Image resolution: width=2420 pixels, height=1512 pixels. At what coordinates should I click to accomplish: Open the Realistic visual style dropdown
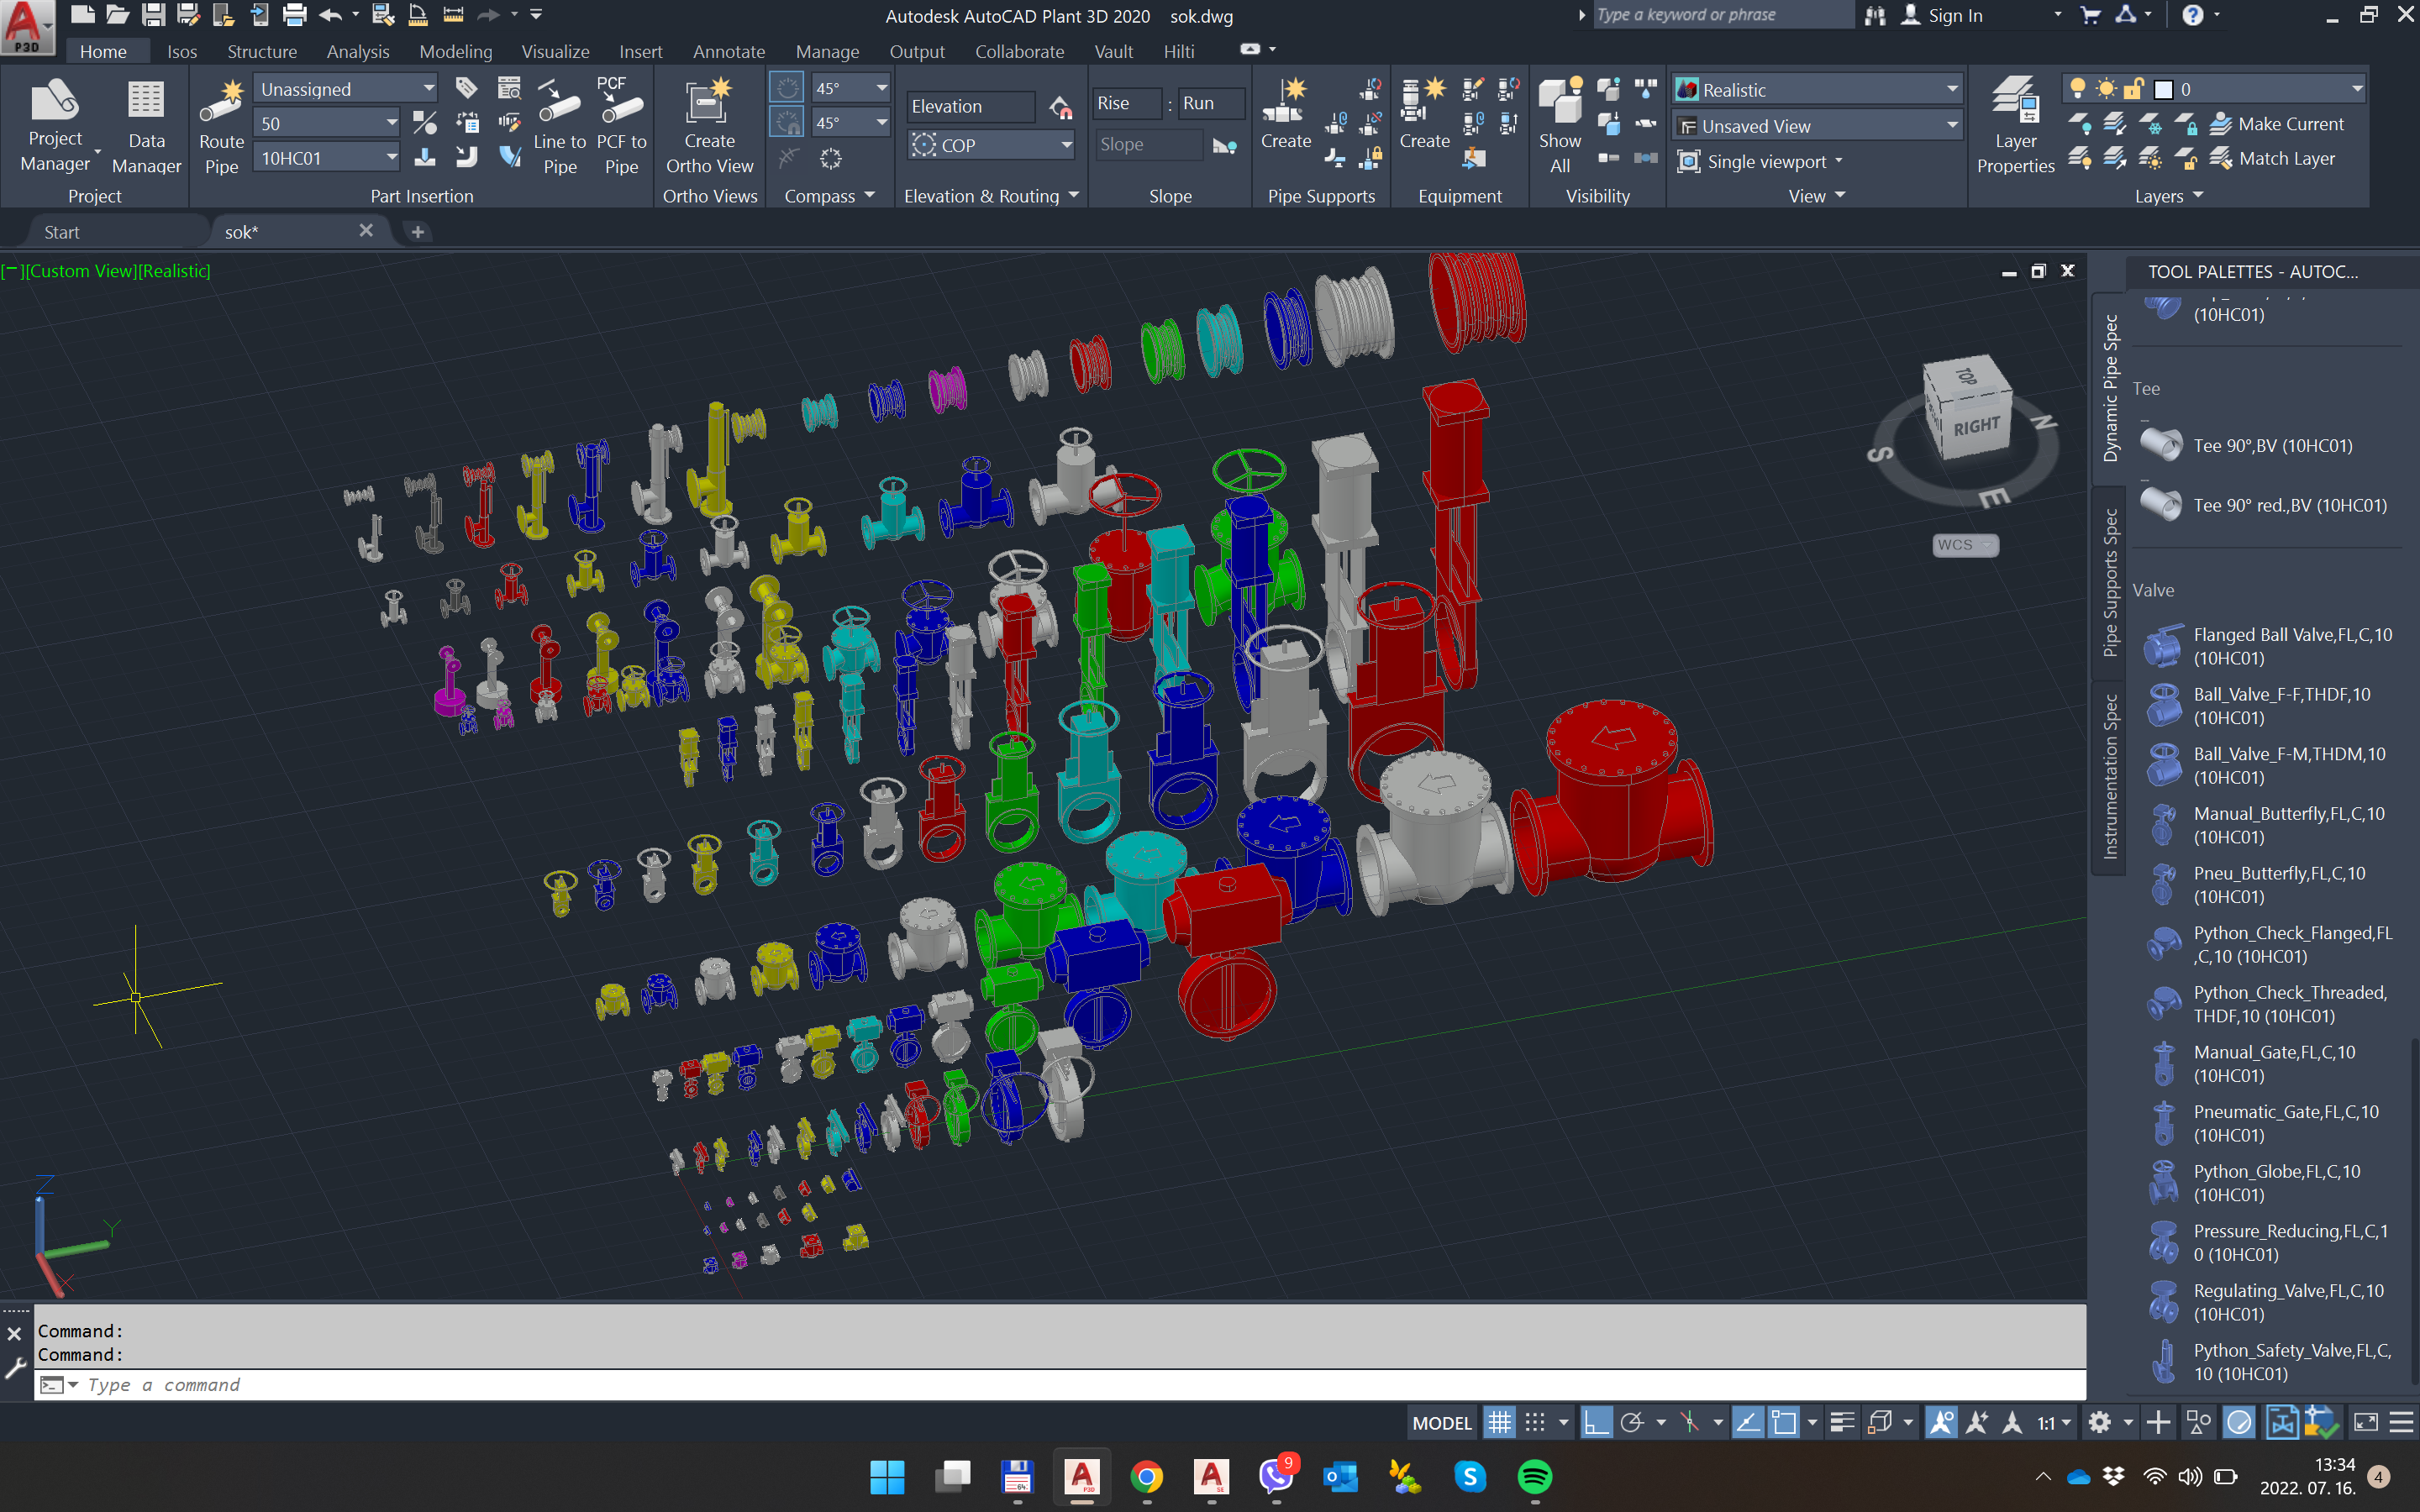tap(1951, 90)
